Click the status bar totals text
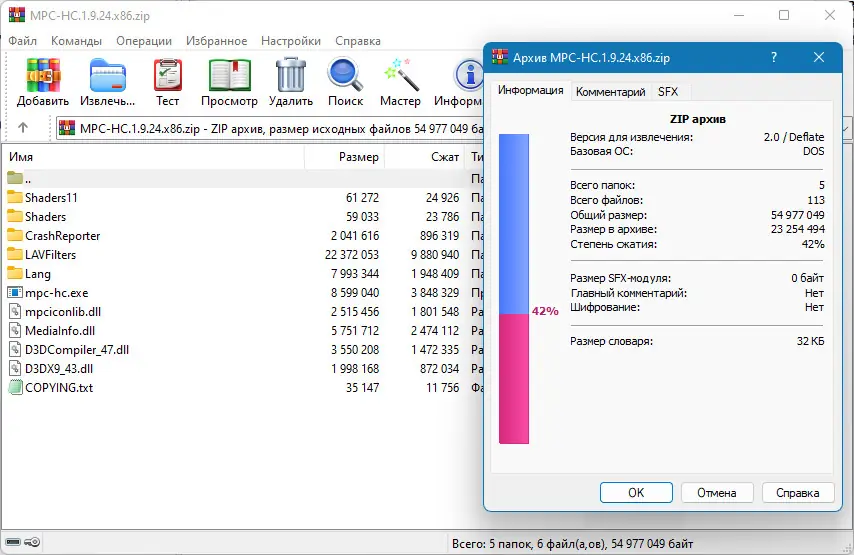854x555 pixels. tap(572, 544)
